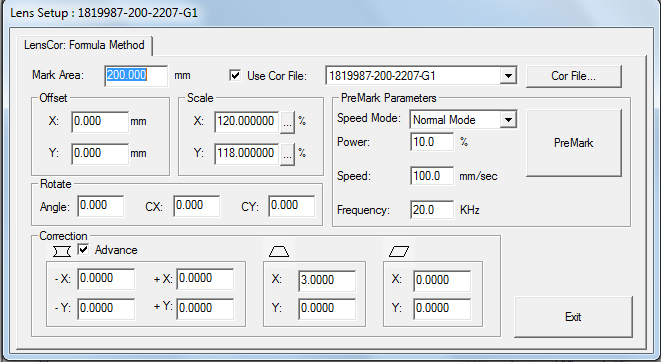
Task: Click the Lens Setup window title text
Action: click(104, 13)
